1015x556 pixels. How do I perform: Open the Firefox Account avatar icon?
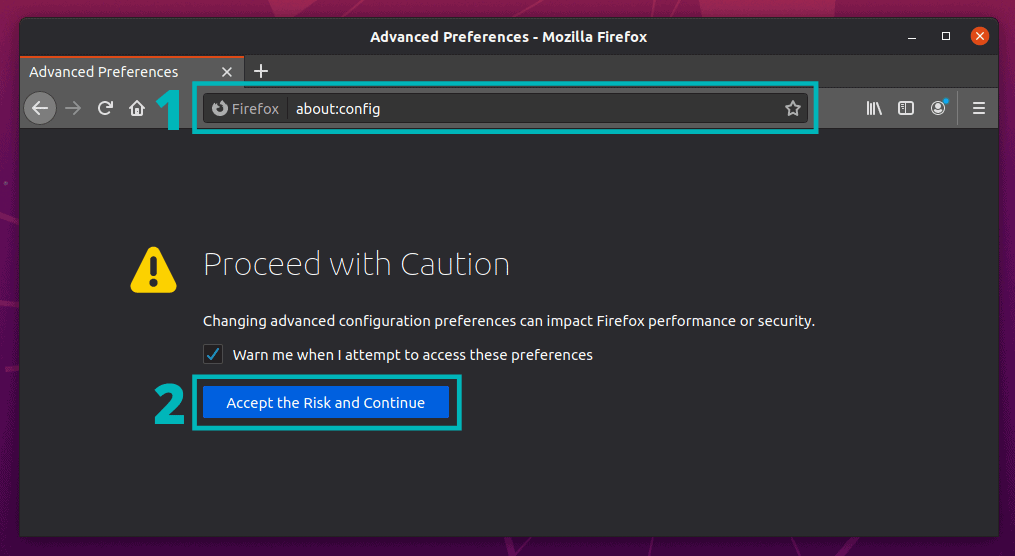938,108
